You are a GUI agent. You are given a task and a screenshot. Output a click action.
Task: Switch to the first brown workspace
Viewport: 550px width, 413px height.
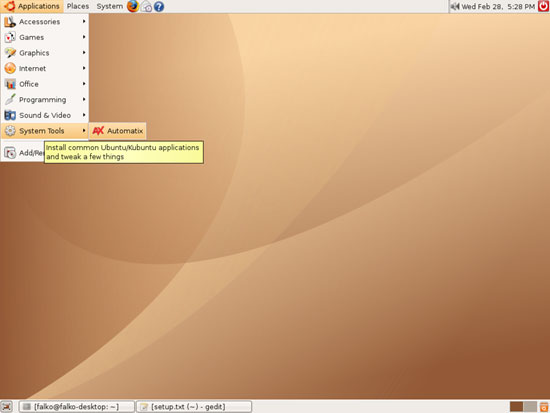click(x=516, y=407)
